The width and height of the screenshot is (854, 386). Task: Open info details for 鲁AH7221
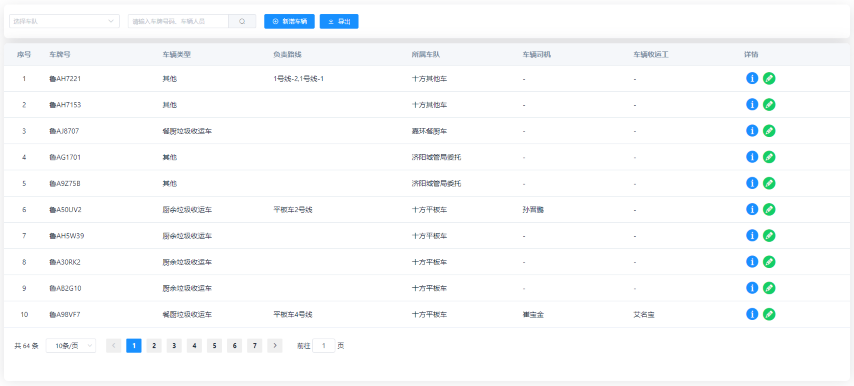(x=752, y=78)
